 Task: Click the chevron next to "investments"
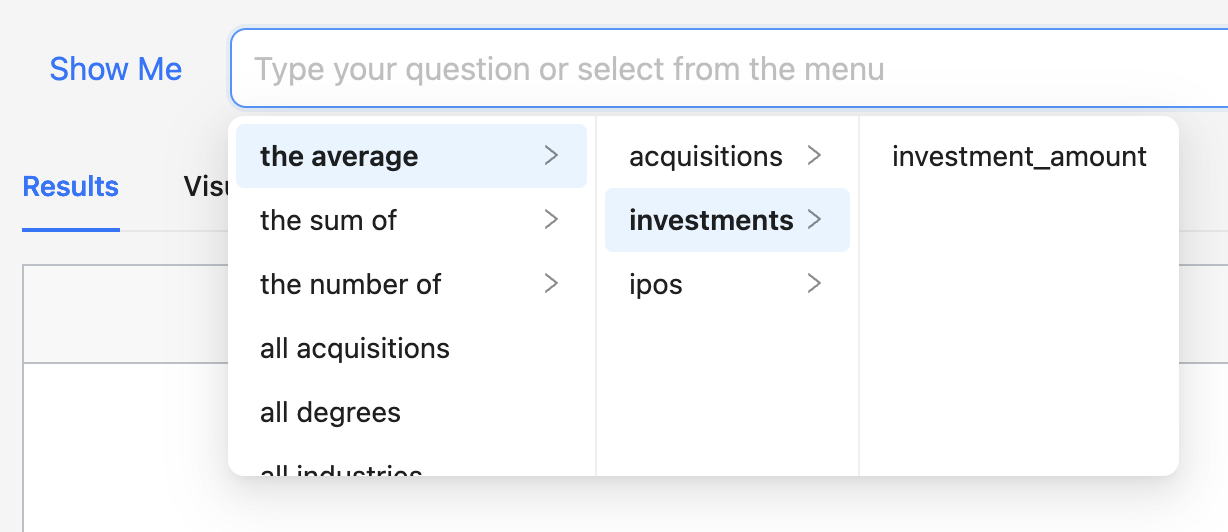point(814,220)
